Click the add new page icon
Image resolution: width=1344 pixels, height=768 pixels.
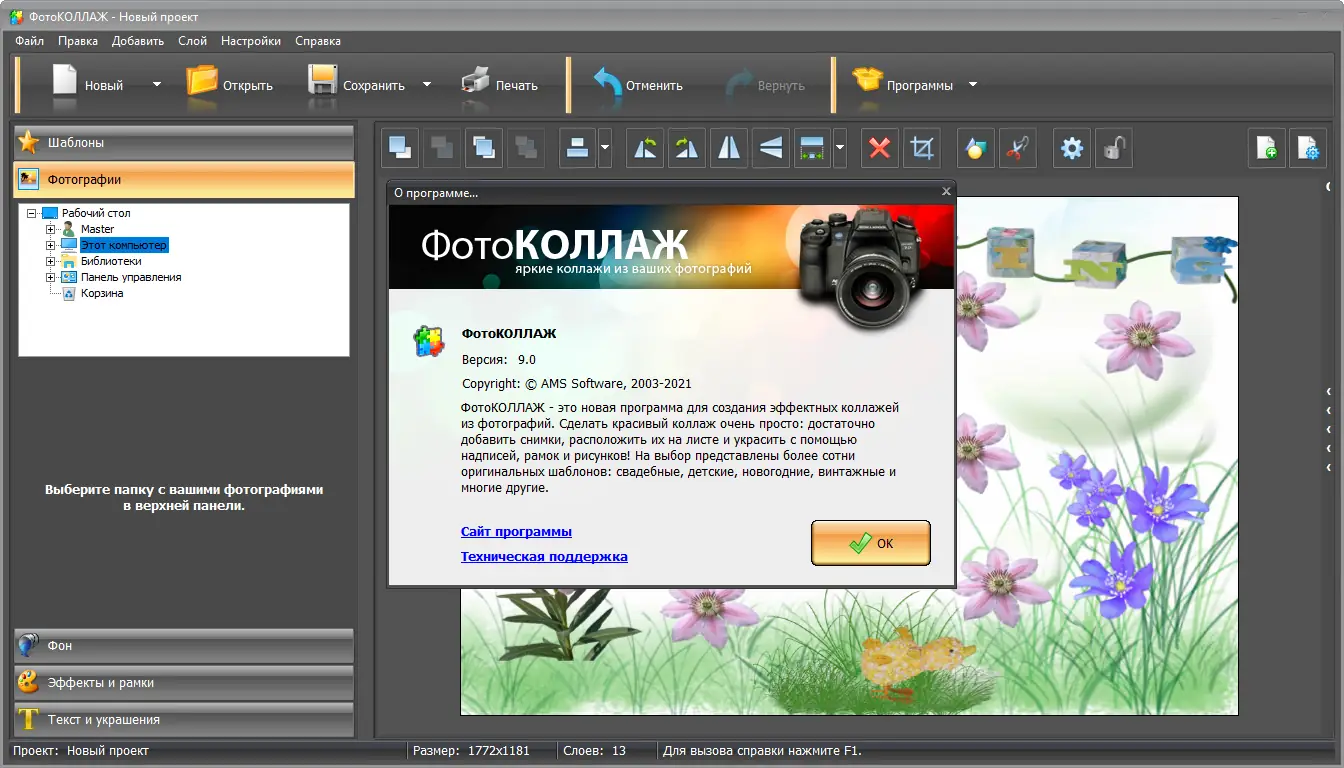(1266, 148)
